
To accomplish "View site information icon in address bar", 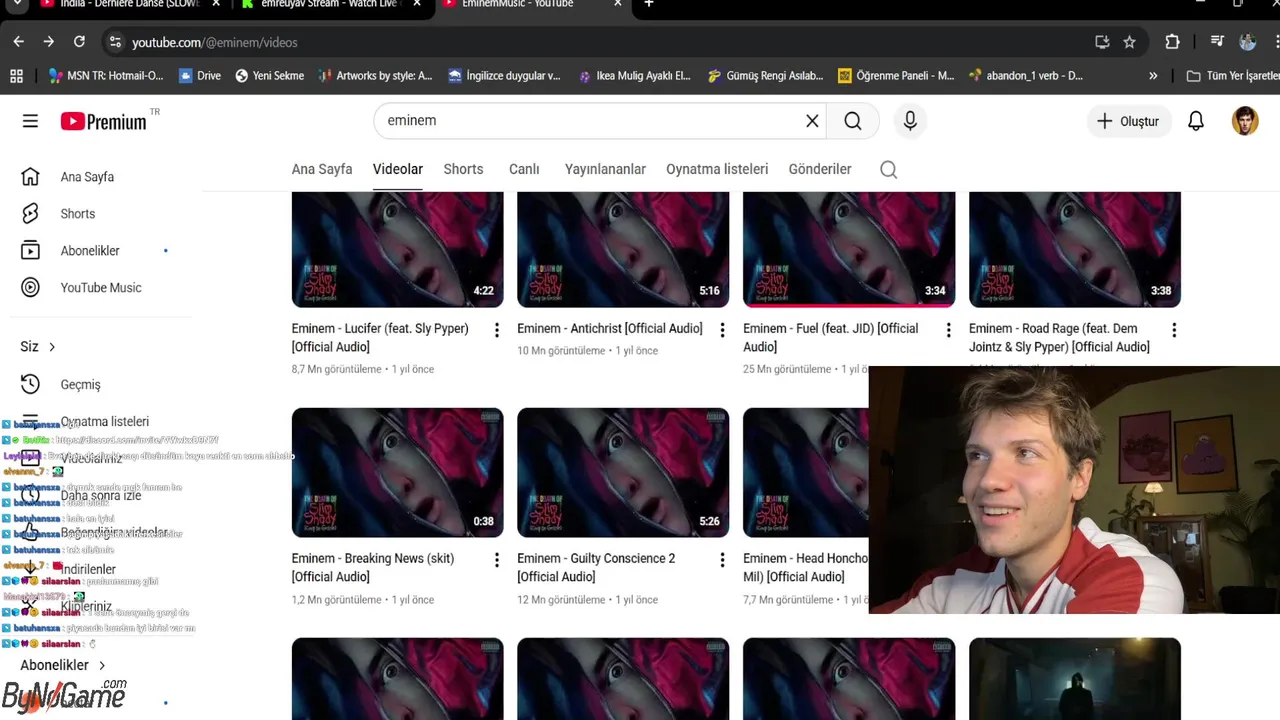I will (115, 42).
